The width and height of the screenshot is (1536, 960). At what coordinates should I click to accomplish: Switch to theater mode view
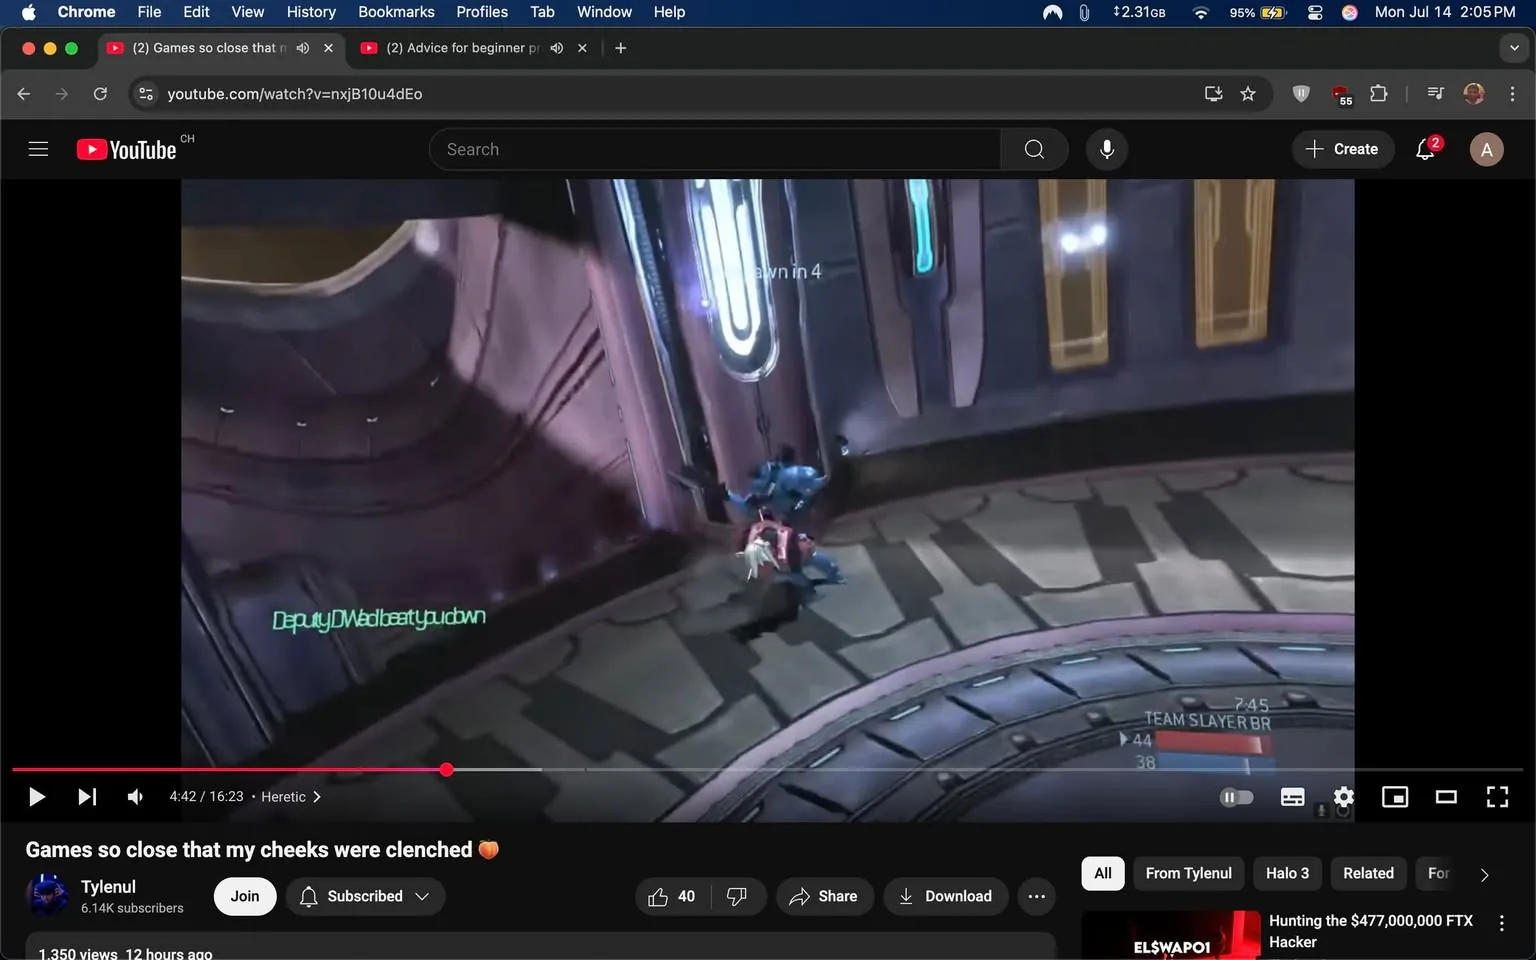pyautogui.click(x=1446, y=797)
